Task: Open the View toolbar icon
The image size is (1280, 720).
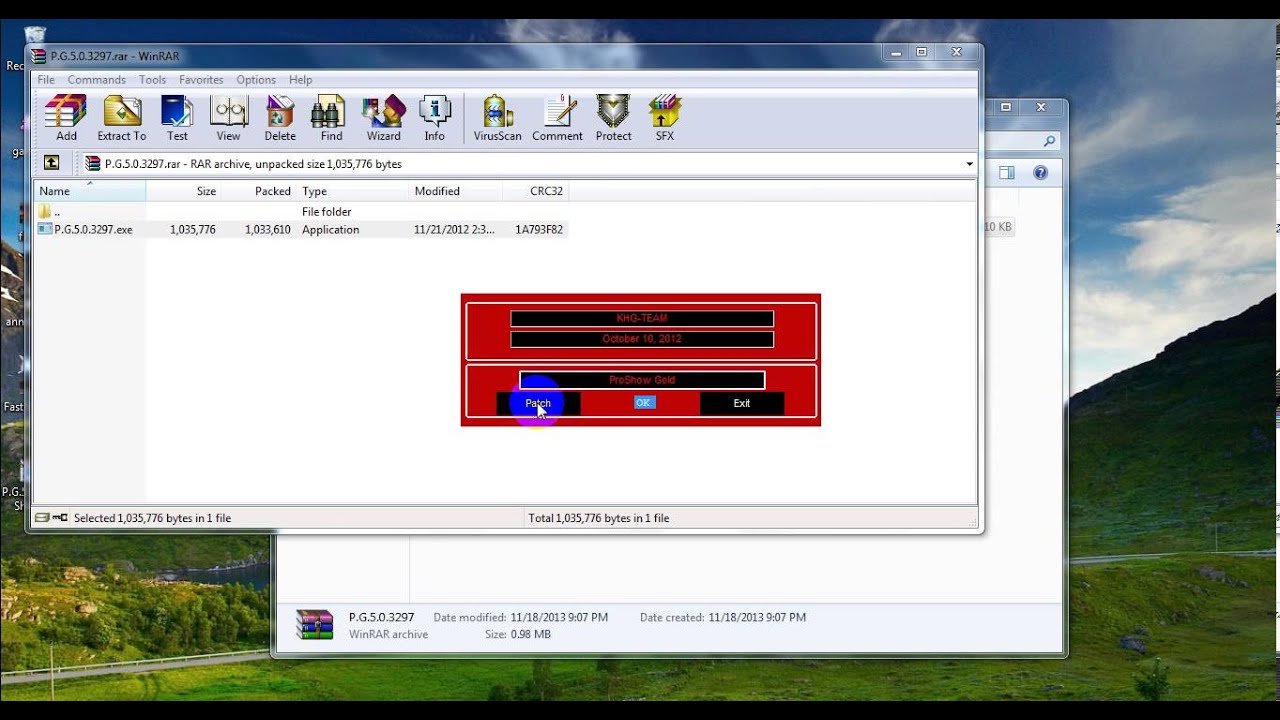Action: click(229, 118)
